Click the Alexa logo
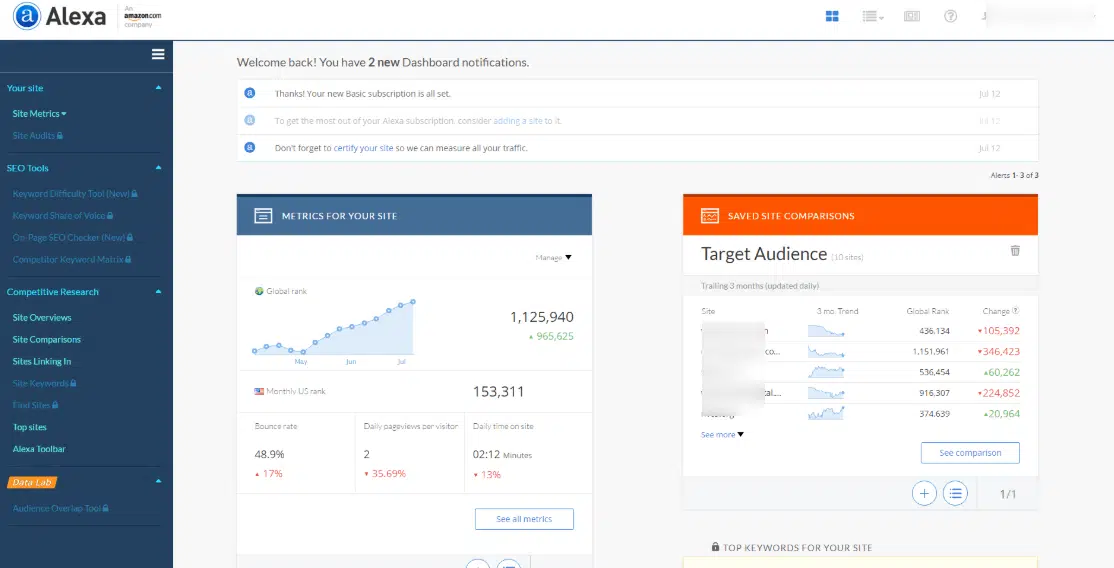 pyautogui.click(x=60, y=16)
